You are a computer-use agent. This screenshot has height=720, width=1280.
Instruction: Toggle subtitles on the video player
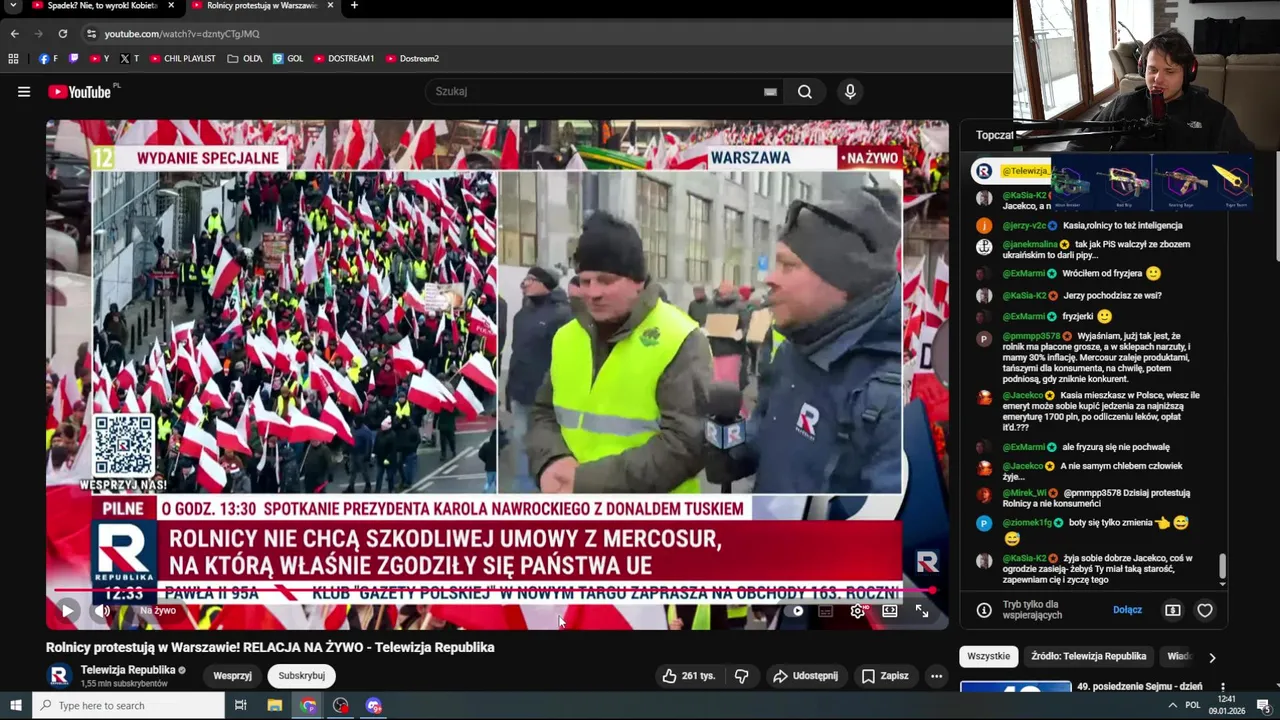point(826,611)
